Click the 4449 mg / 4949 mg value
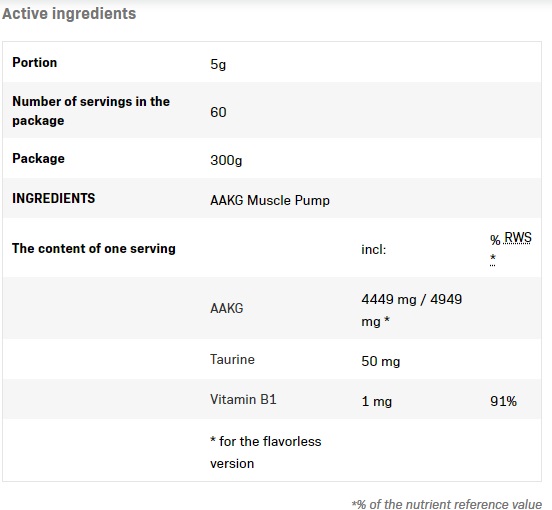This screenshot has width=552, height=510. click(412, 310)
